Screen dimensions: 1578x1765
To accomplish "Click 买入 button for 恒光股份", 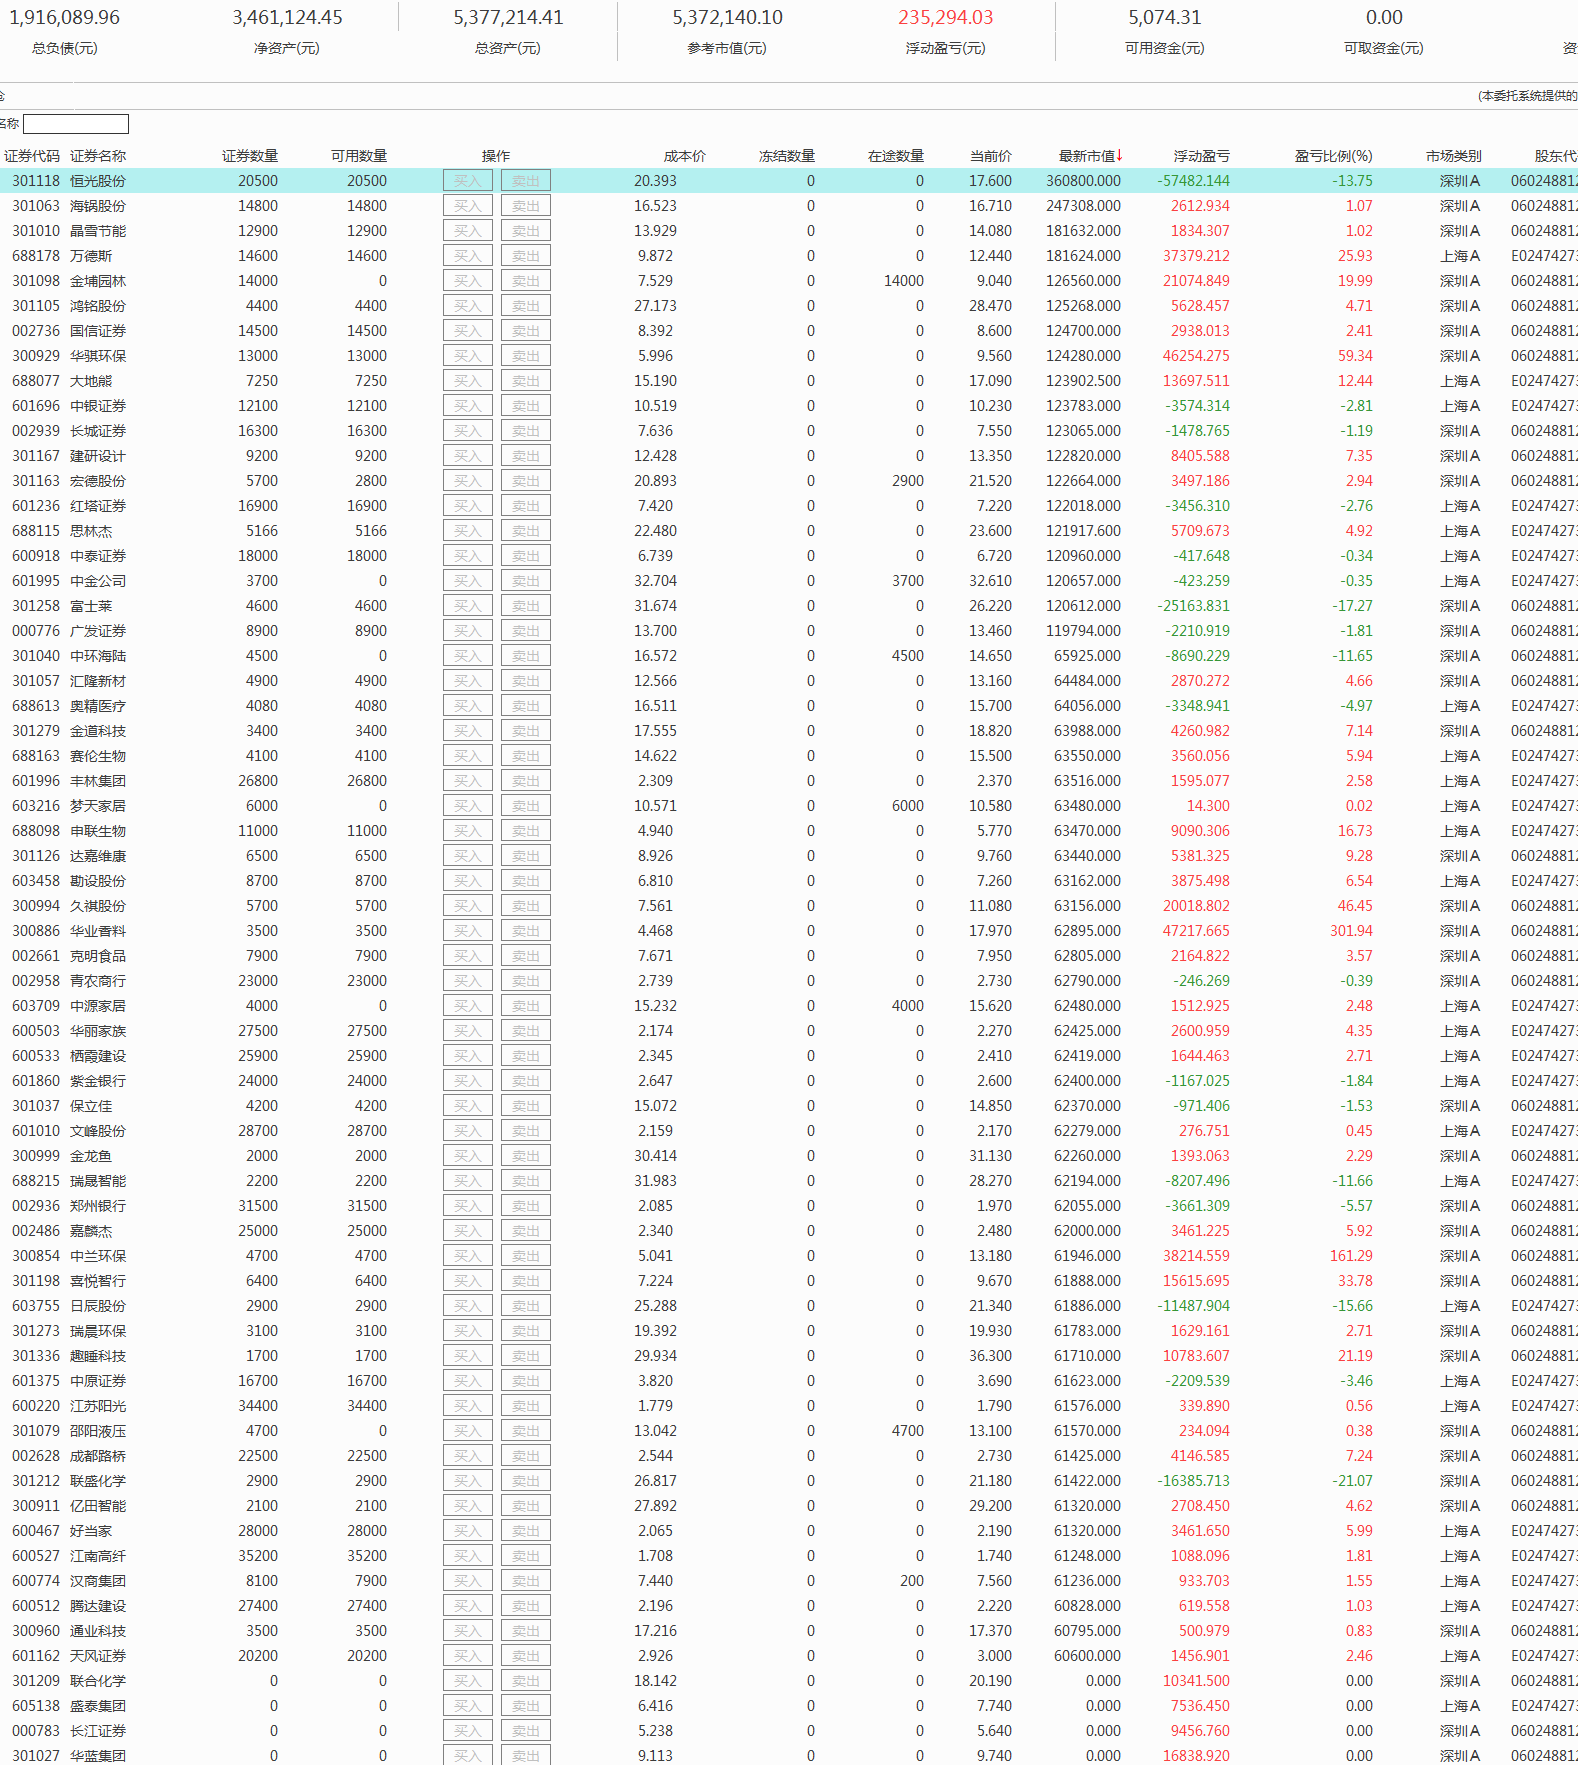I will tap(468, 181).
